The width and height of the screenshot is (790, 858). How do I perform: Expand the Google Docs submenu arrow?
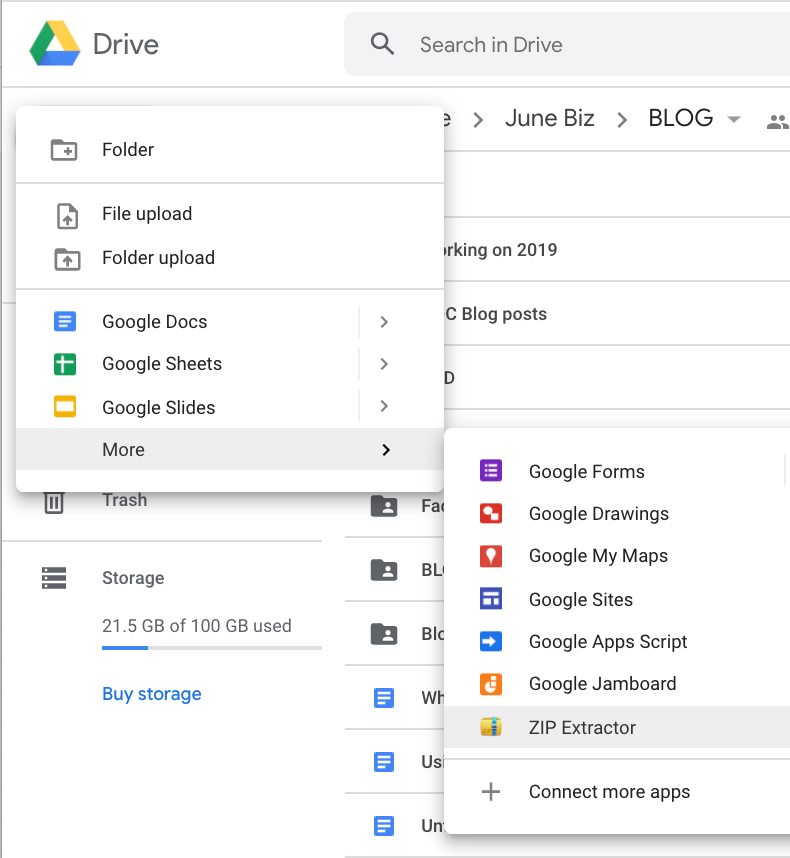[384, 322]
